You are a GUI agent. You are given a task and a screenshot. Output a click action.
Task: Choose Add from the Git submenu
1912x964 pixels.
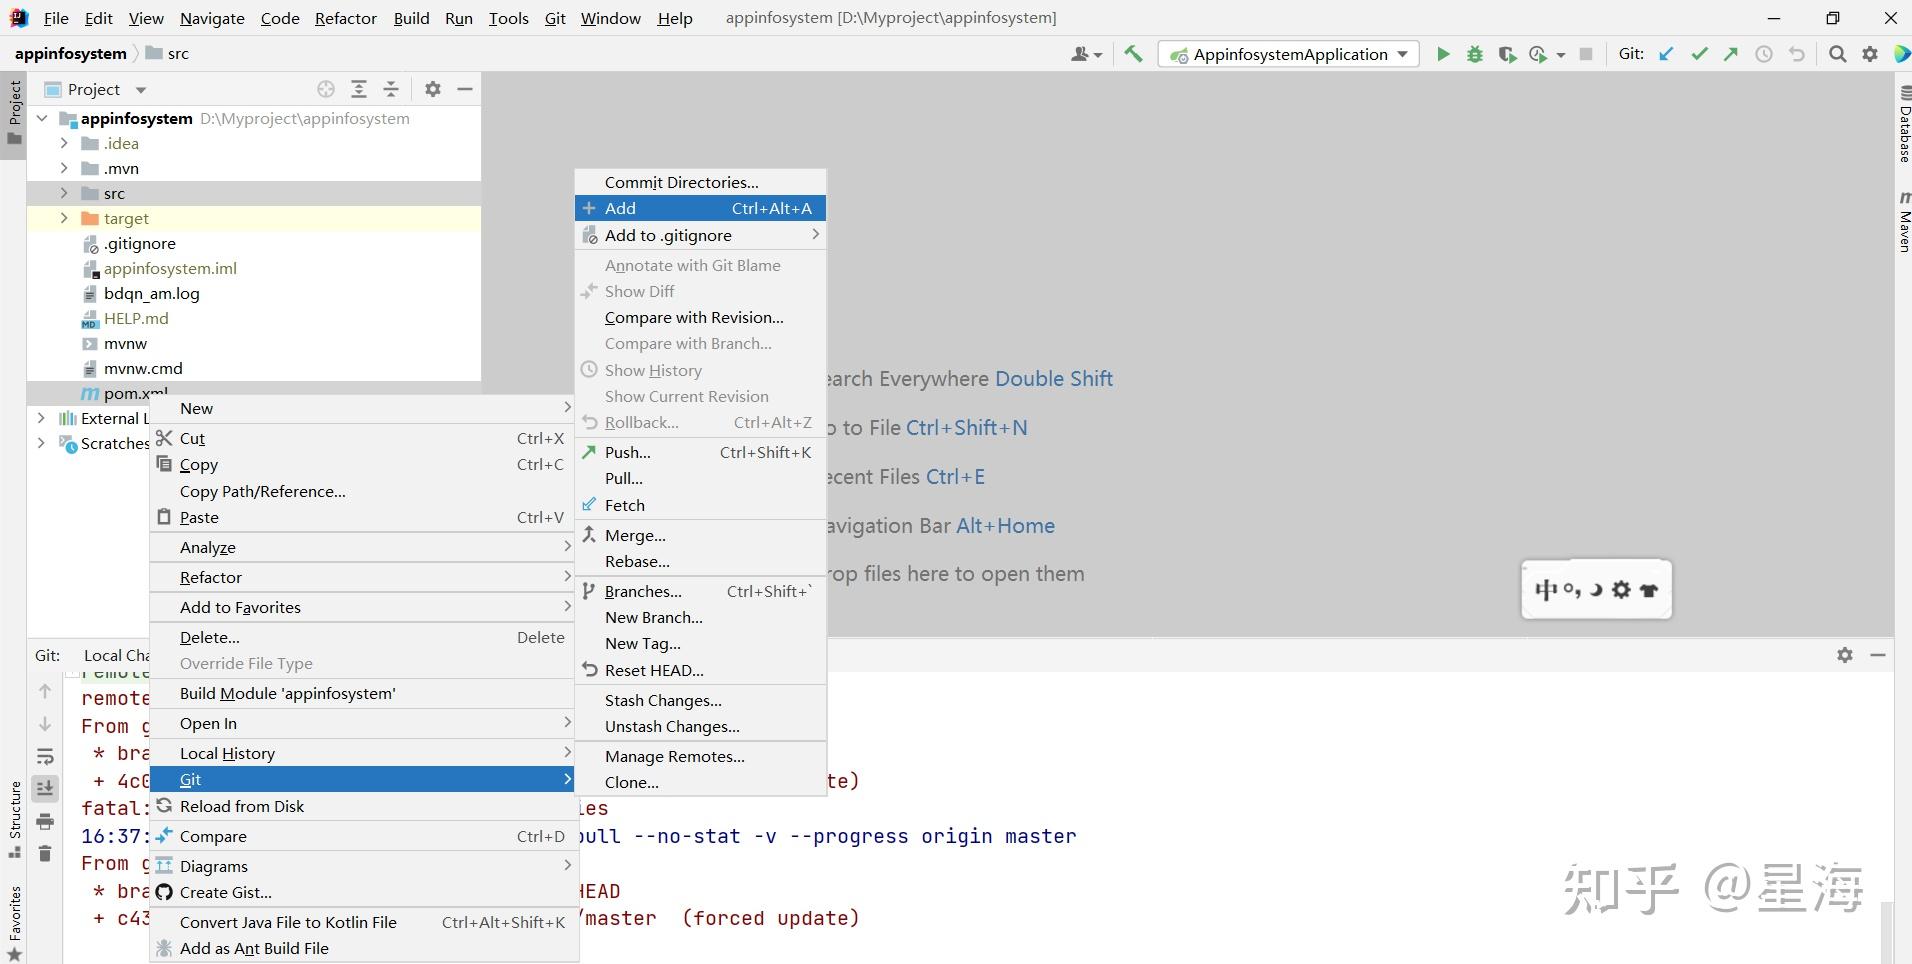(x=700, y=208)
